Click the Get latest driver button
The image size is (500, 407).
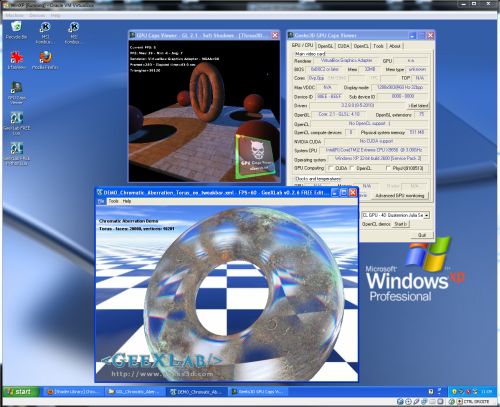click(x=418, y=105)
